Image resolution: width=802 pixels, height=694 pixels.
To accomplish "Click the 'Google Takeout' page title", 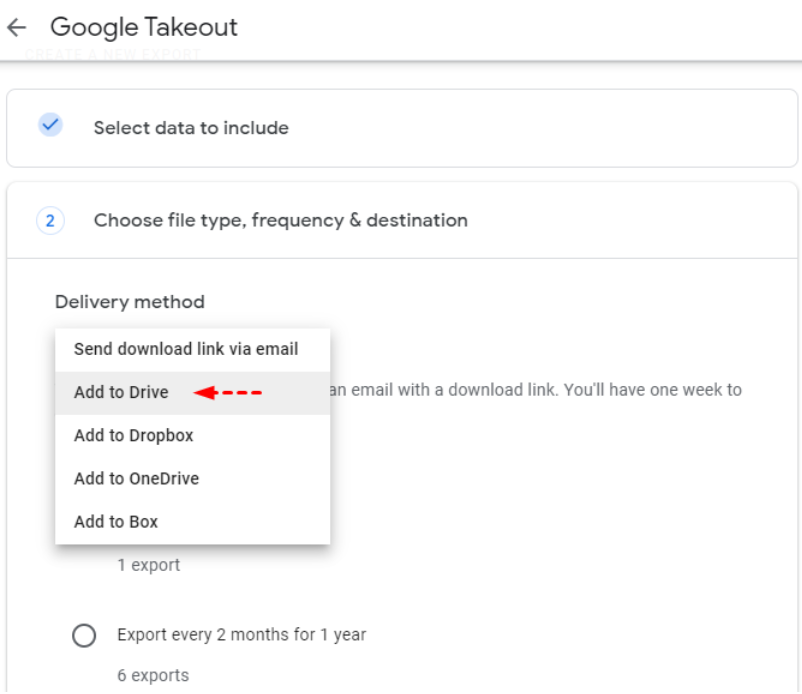I will 144,27.
